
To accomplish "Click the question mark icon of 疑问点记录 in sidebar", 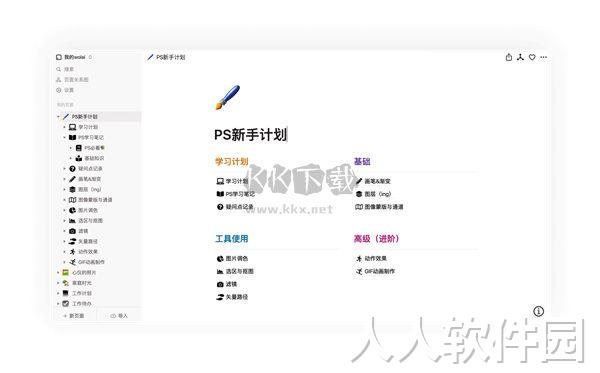I will [72, 169].
